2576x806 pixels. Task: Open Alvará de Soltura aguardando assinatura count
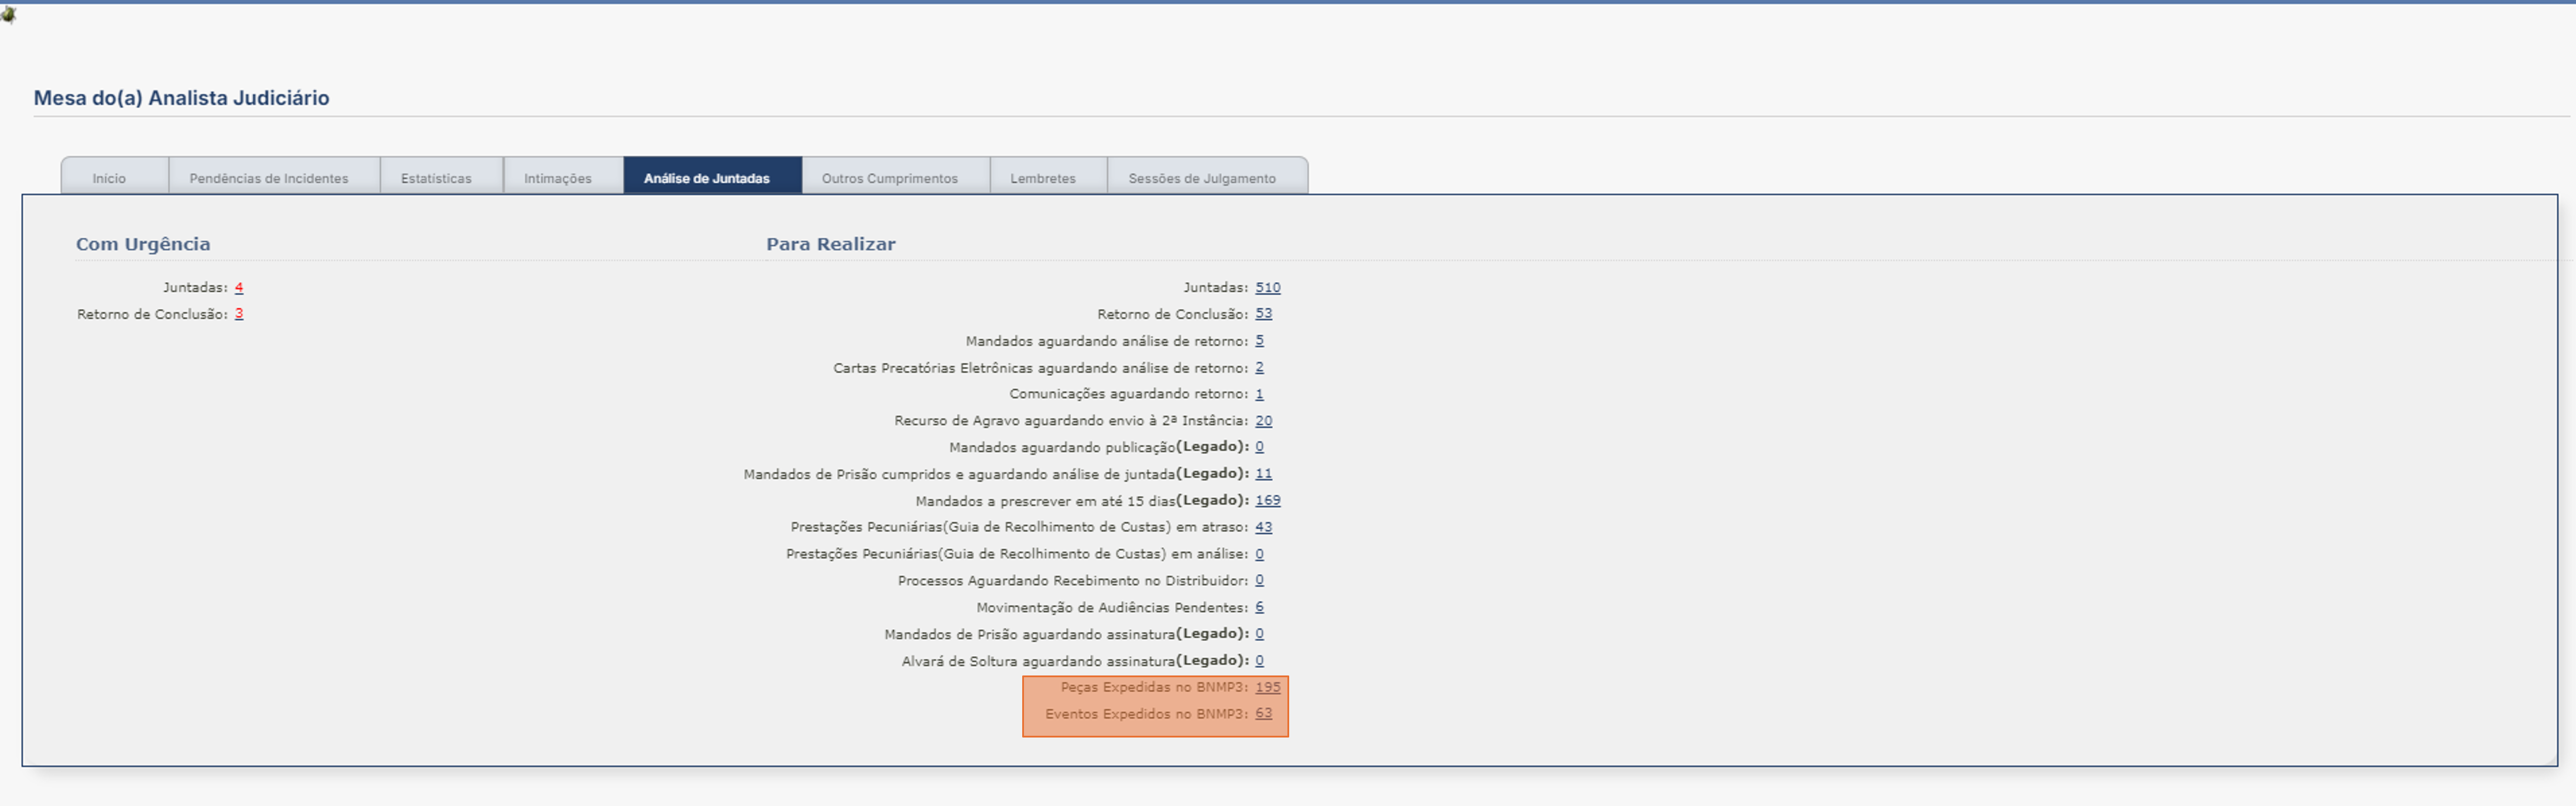coord(1259,660)
